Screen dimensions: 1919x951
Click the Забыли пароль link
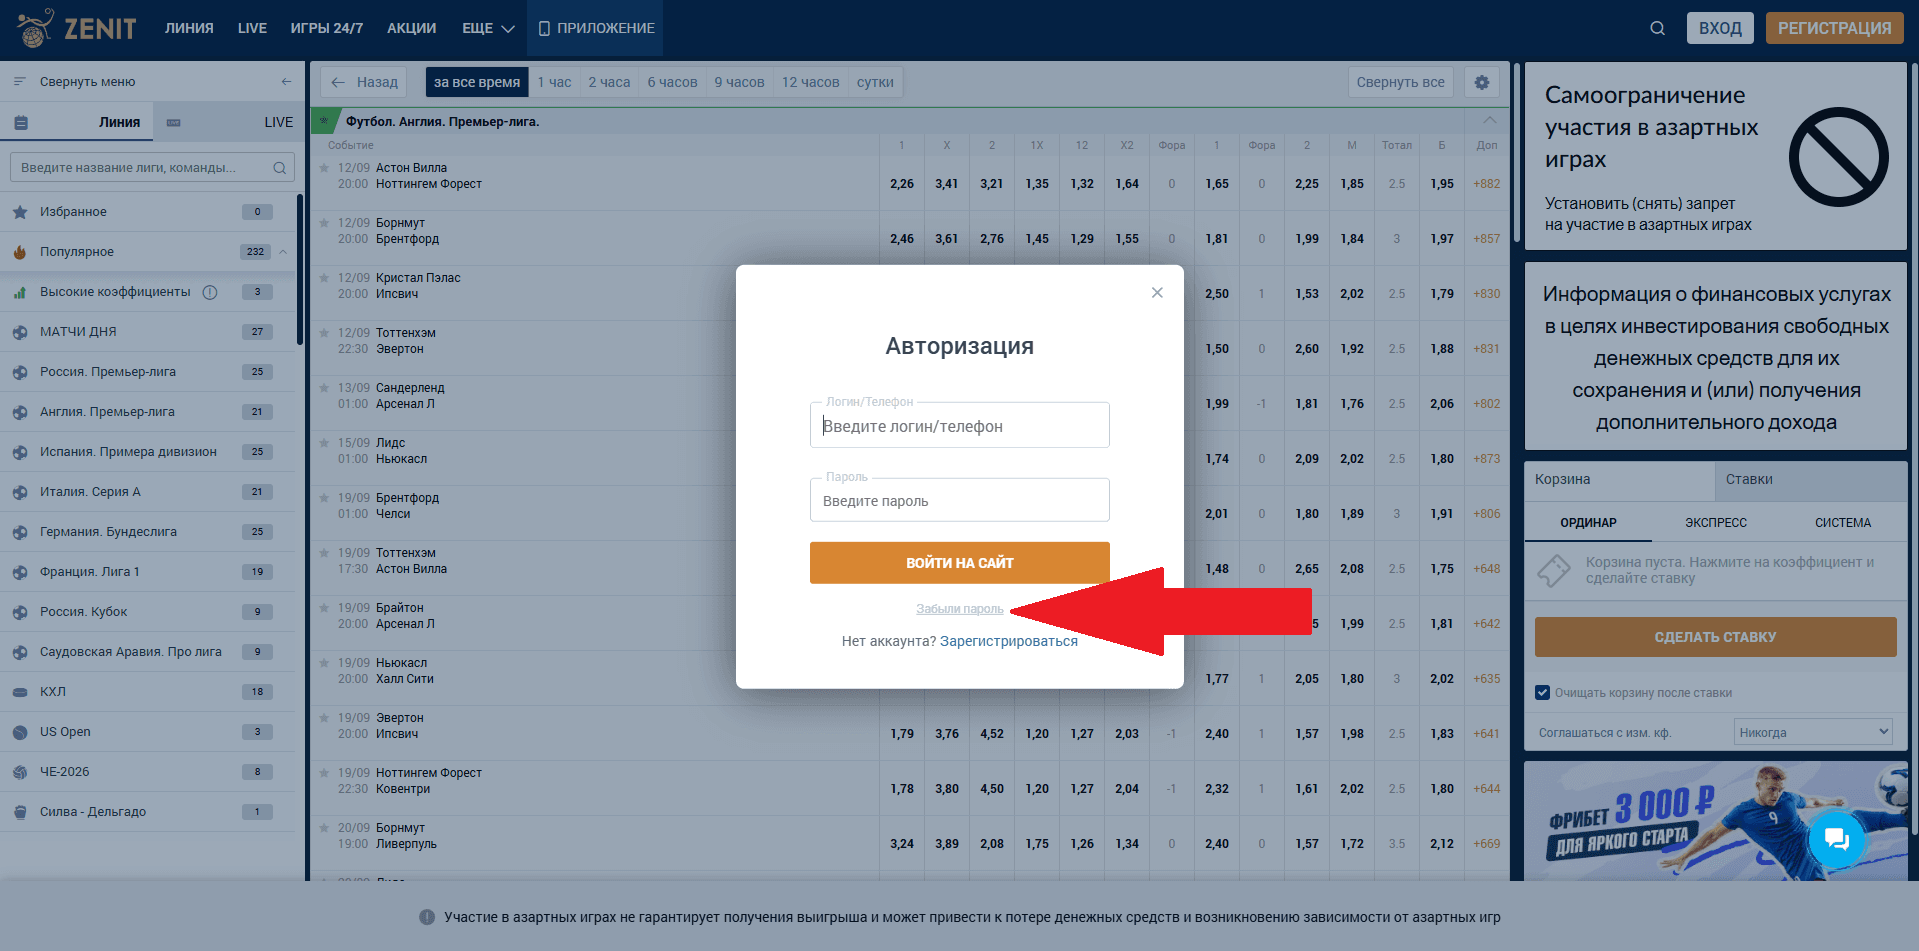(x=959, y=609)
